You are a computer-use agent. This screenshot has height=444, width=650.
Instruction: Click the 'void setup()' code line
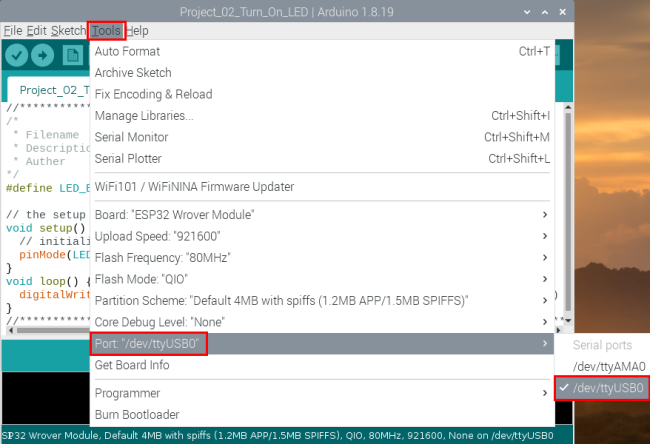[x=46, y=228]
